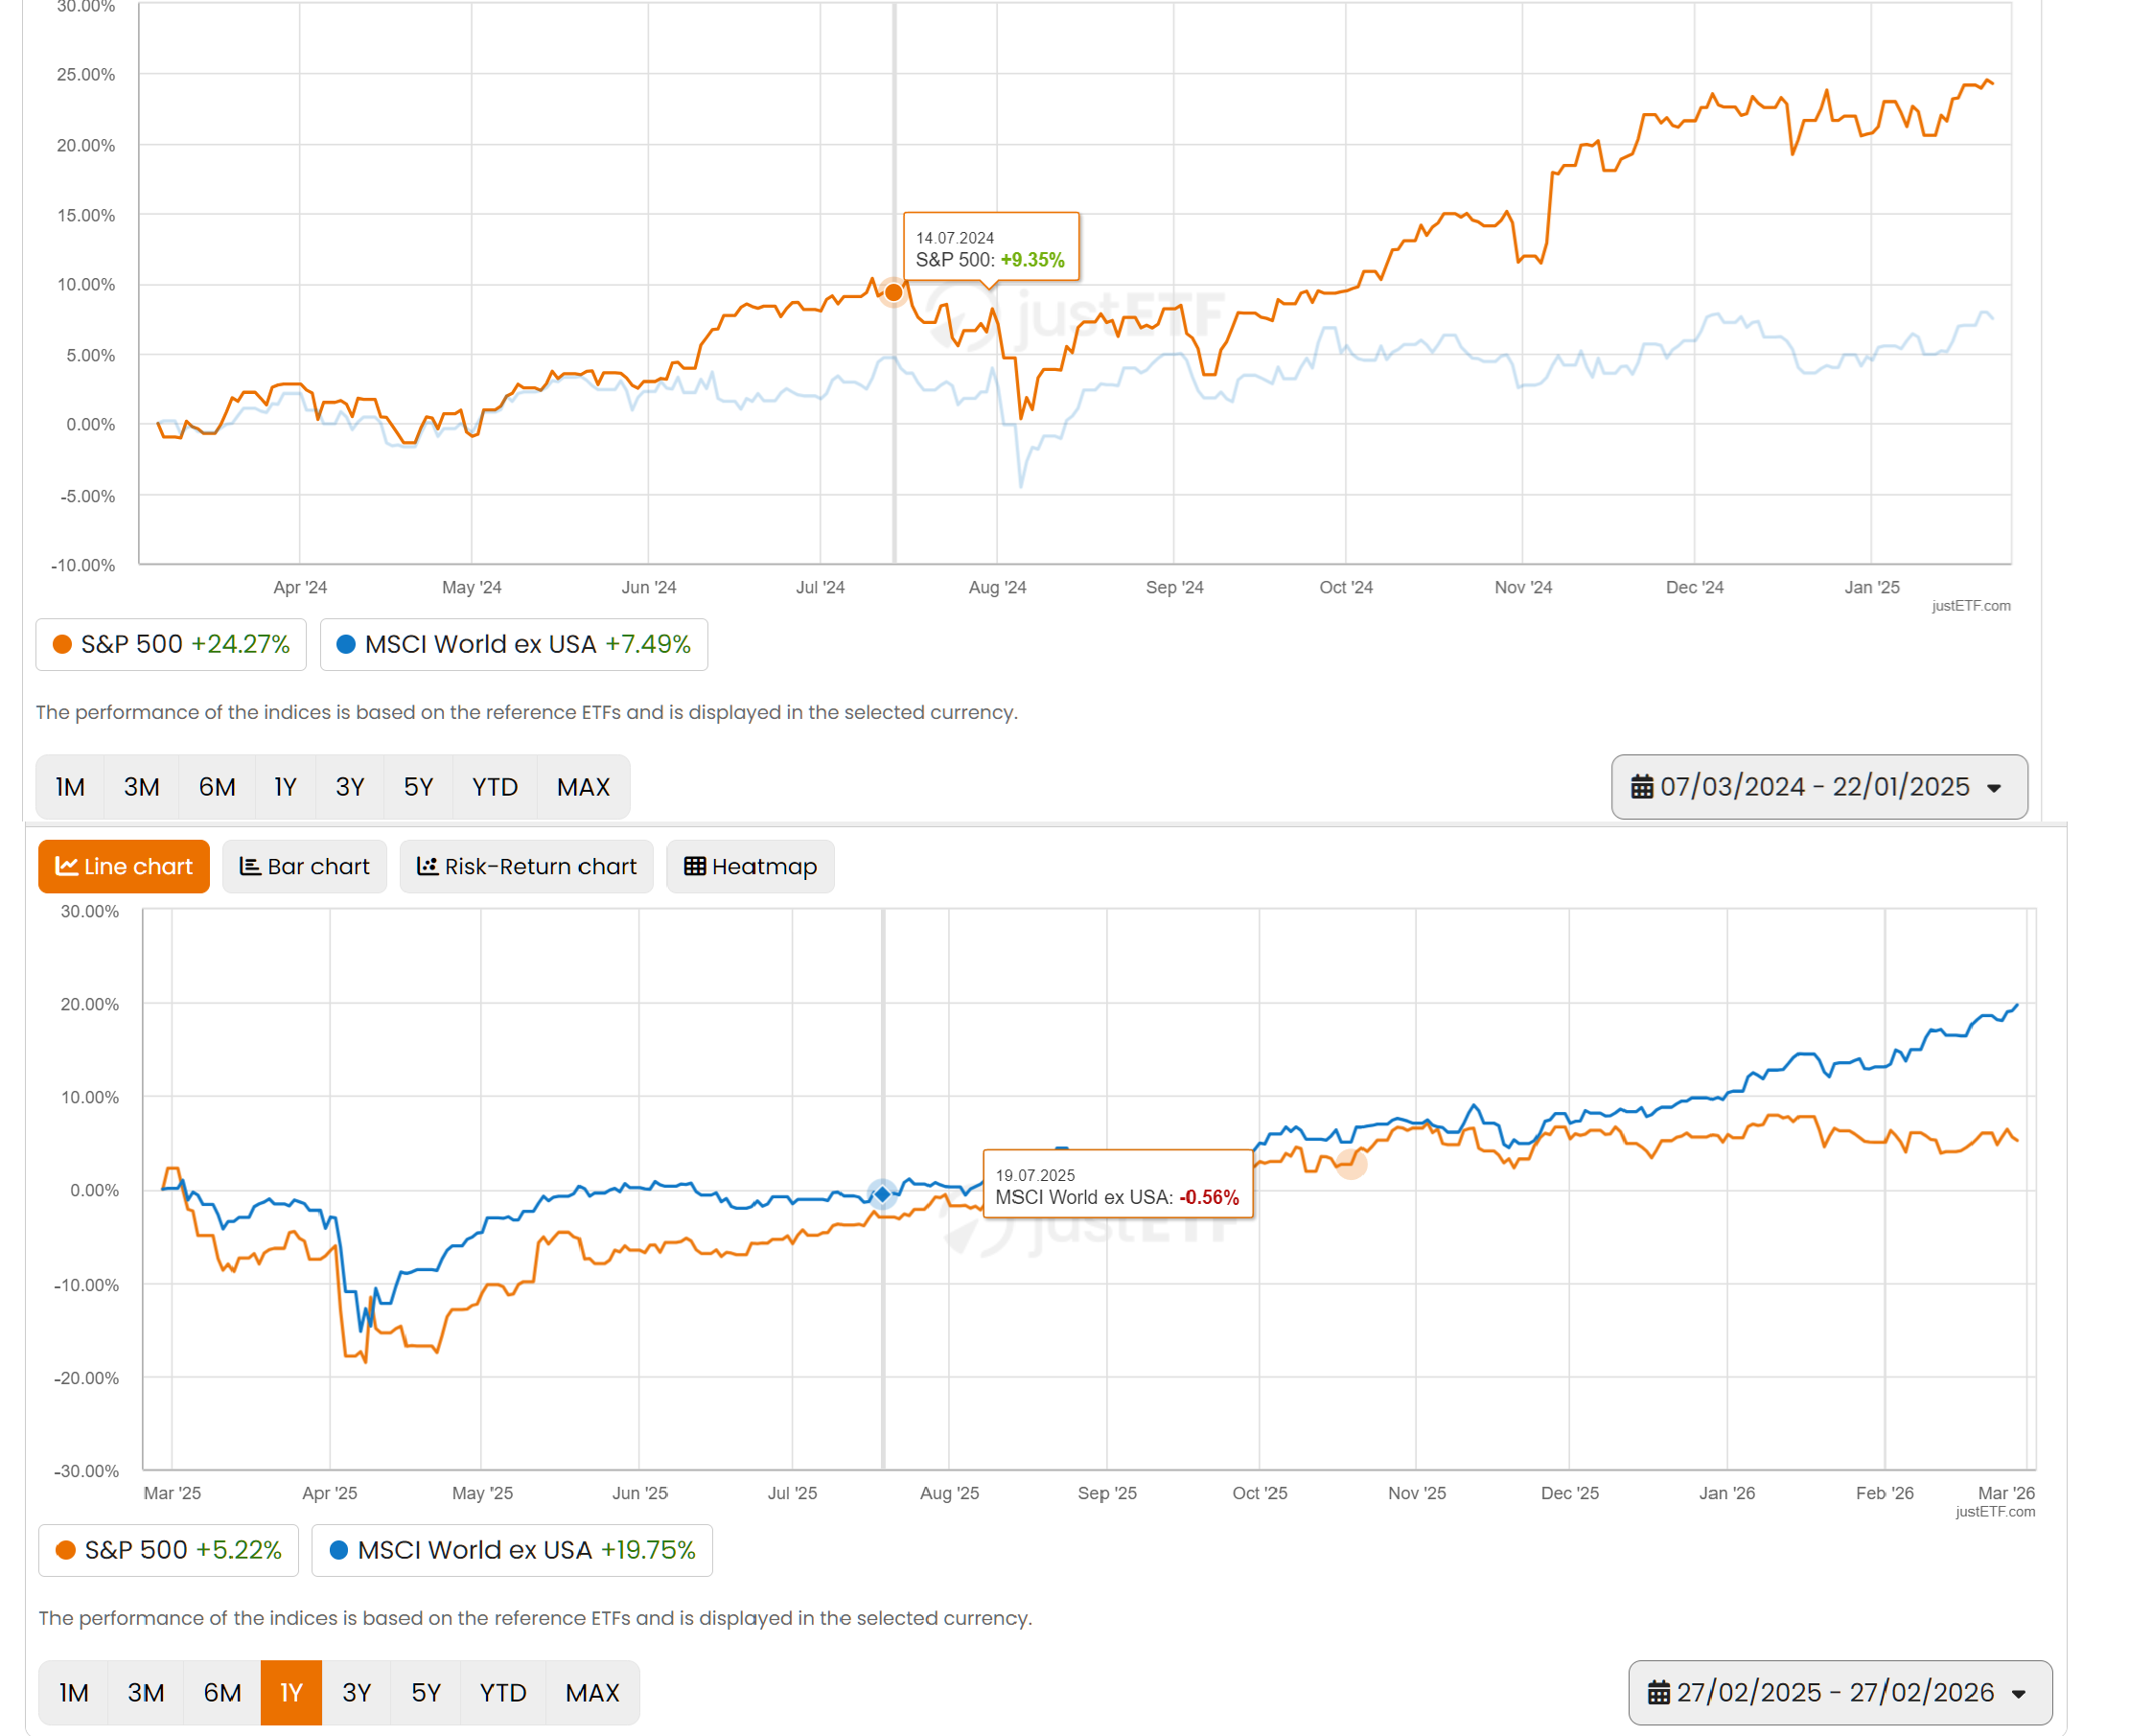2129x1736 pixels.
Task: Open the Risk-Return chart view
Action: [526, 866]
